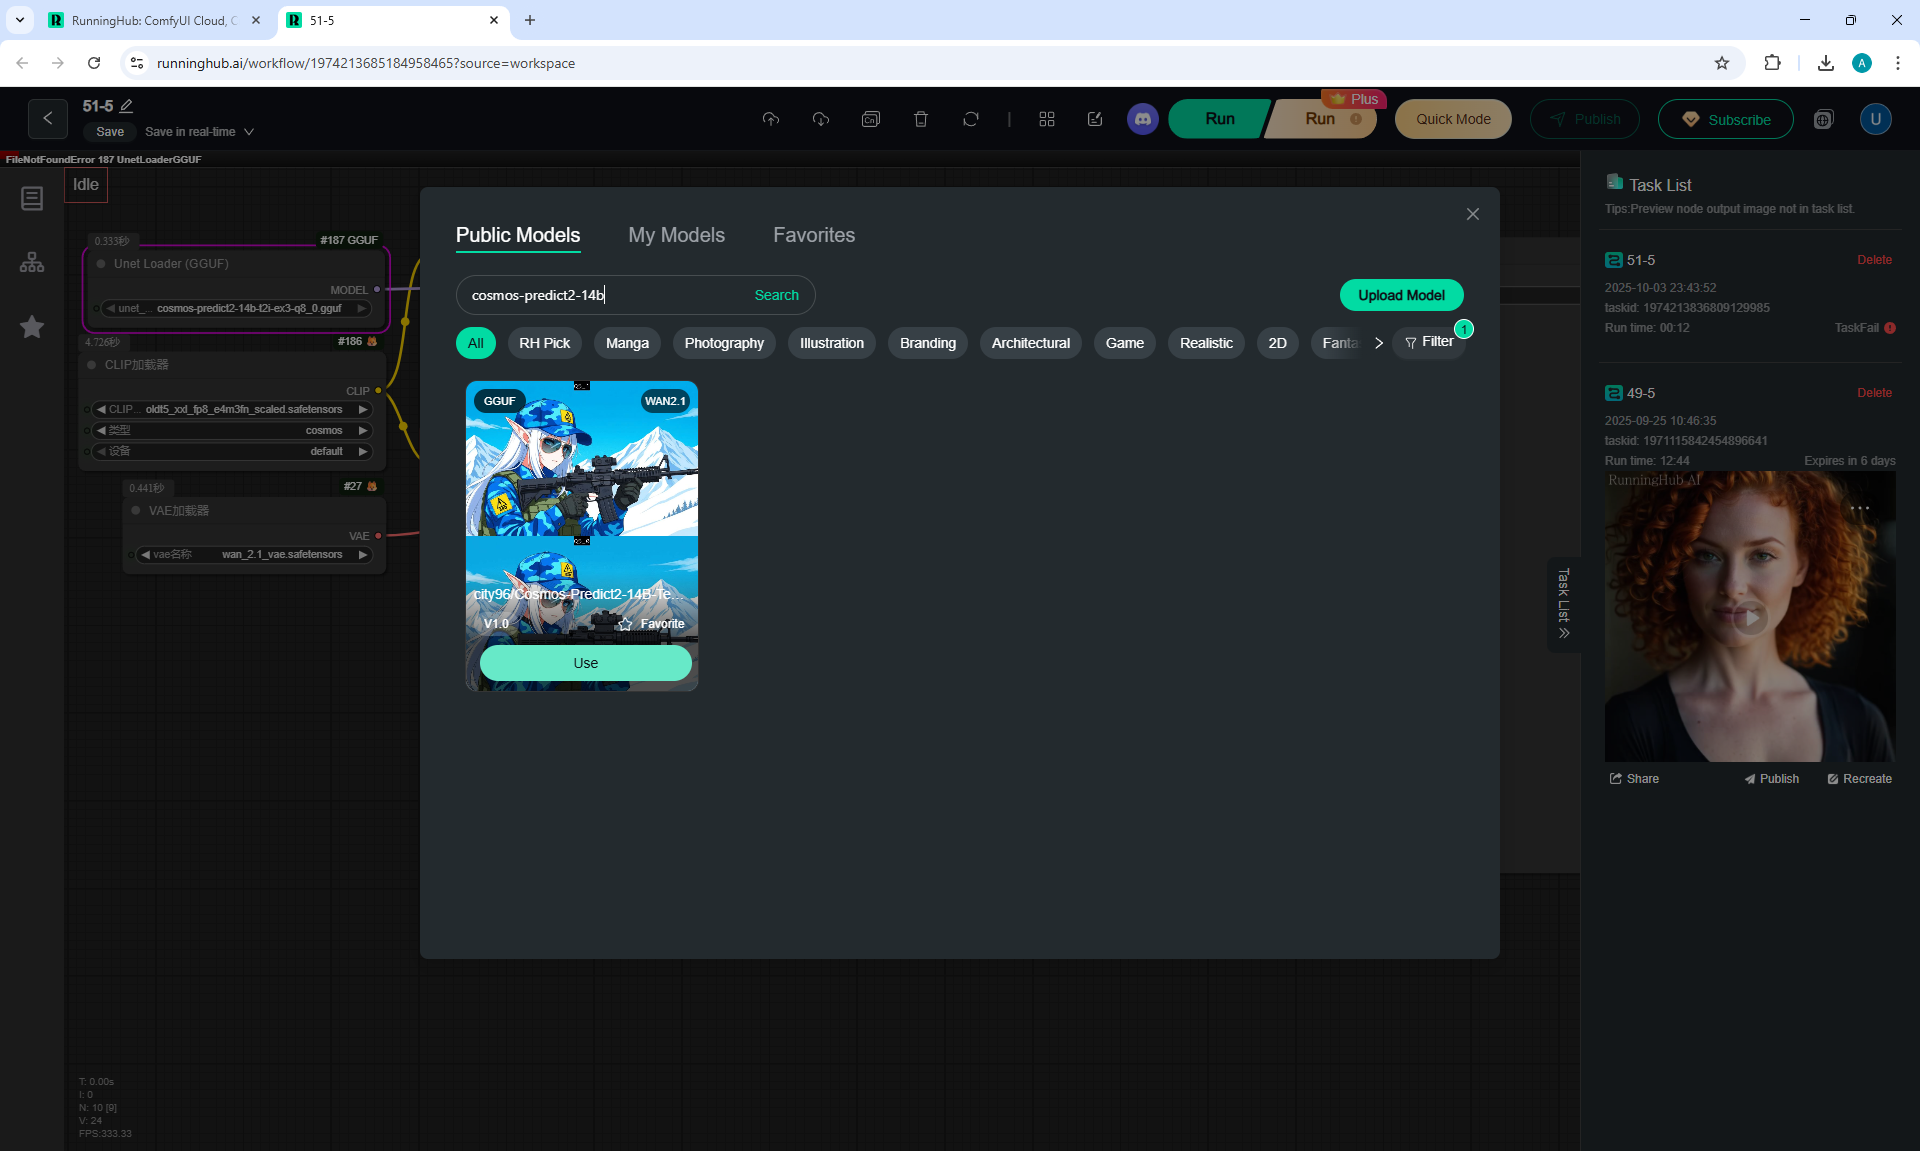Switch to My Models tab

coord(676,235)
